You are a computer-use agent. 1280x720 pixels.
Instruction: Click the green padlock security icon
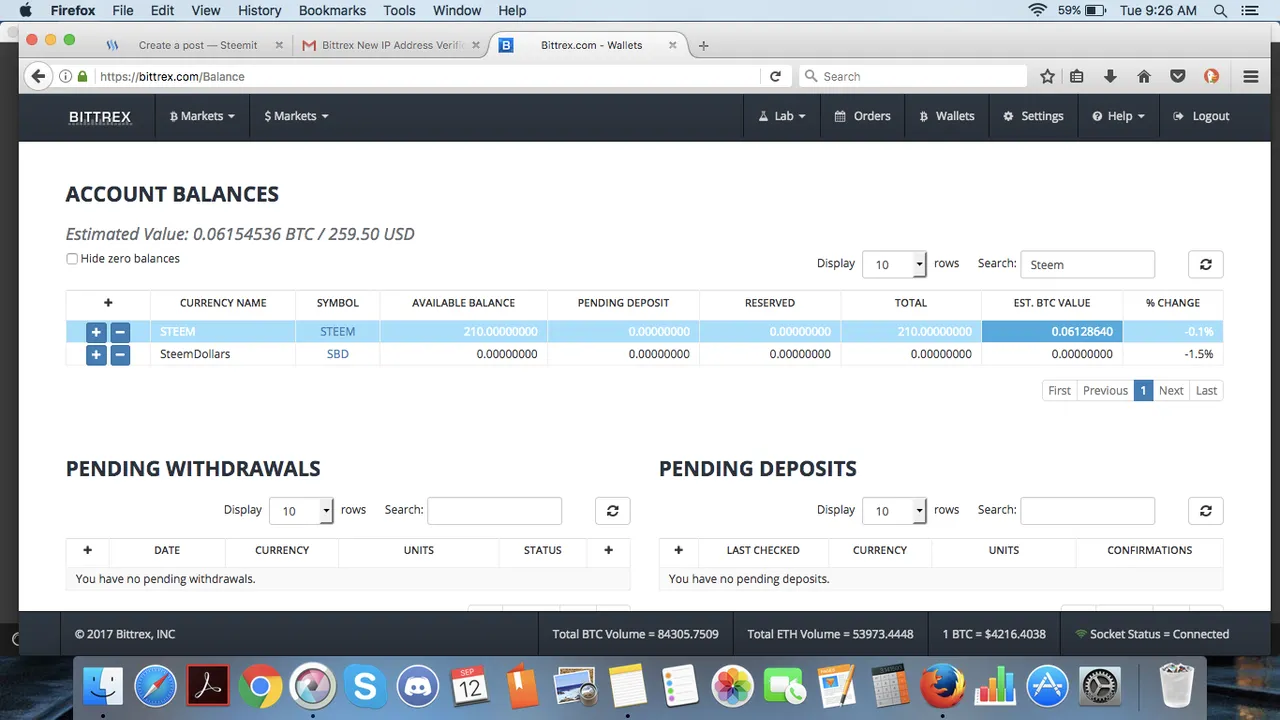click(83, 76)
